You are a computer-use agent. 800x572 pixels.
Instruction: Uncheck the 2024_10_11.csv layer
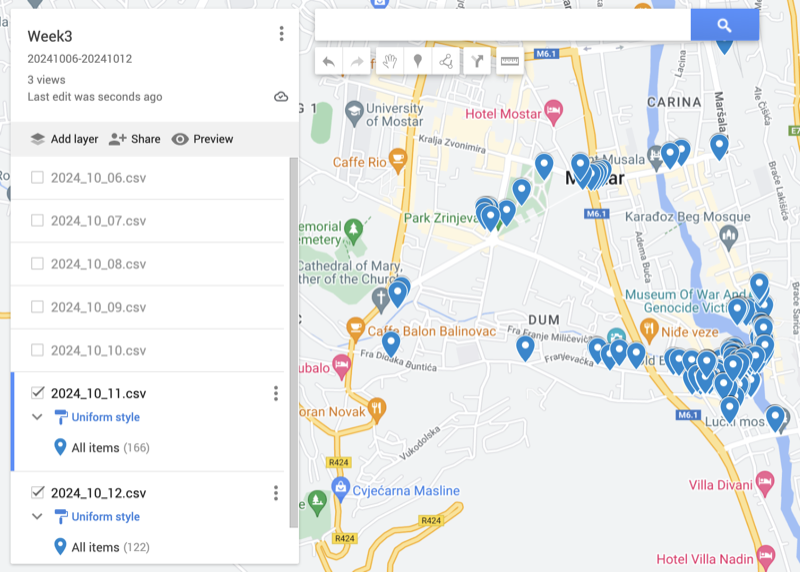(x=37, y=393)
